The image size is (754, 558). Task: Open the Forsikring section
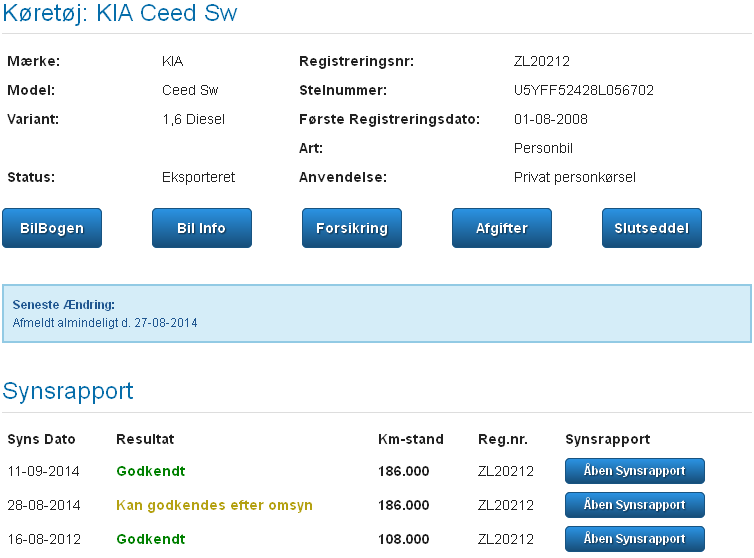pyautogui.click(x=352, y=228)
